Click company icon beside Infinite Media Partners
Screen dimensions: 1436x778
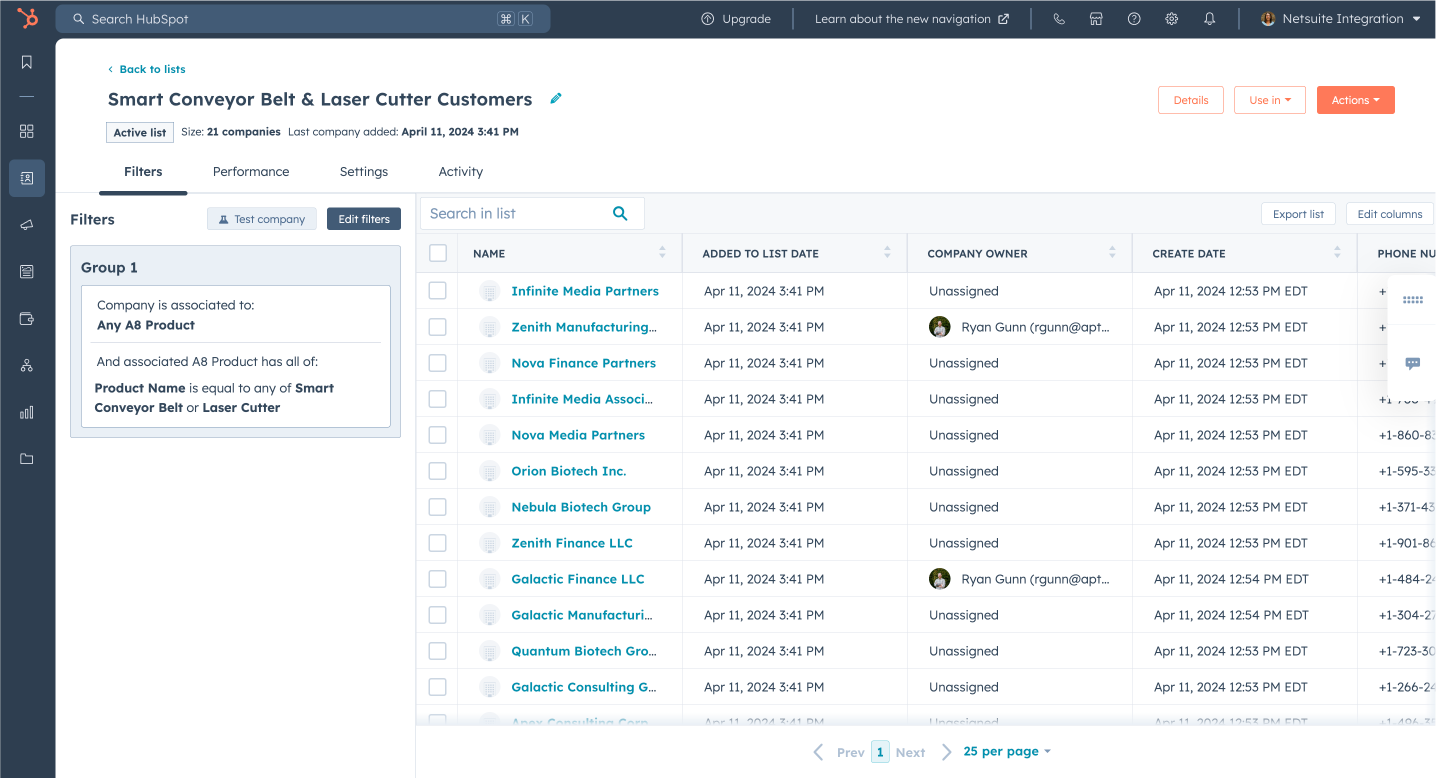[x=489, y=291]
